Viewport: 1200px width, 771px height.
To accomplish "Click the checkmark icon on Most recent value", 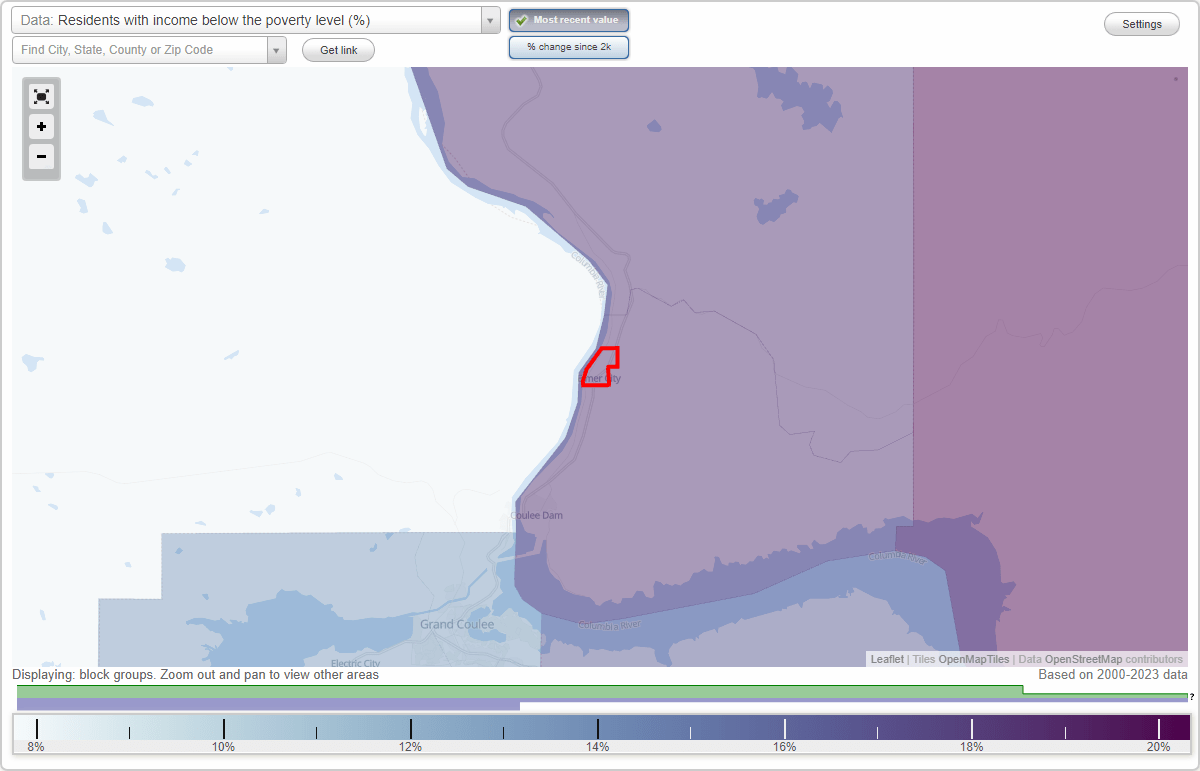I will pos(522,19).
